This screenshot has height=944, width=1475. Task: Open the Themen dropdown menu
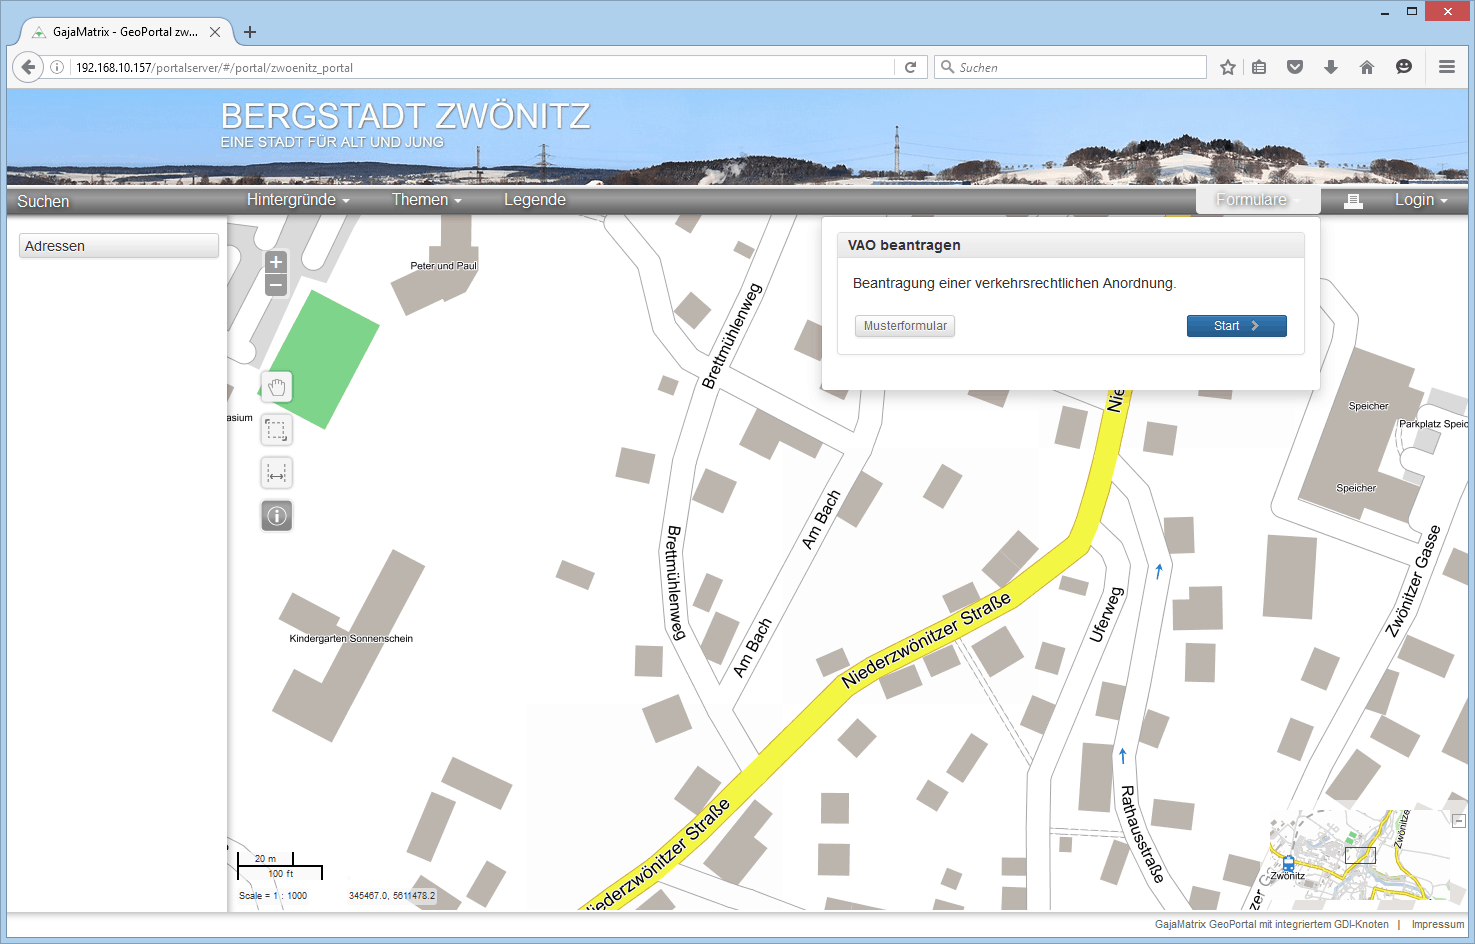(426, 200)
